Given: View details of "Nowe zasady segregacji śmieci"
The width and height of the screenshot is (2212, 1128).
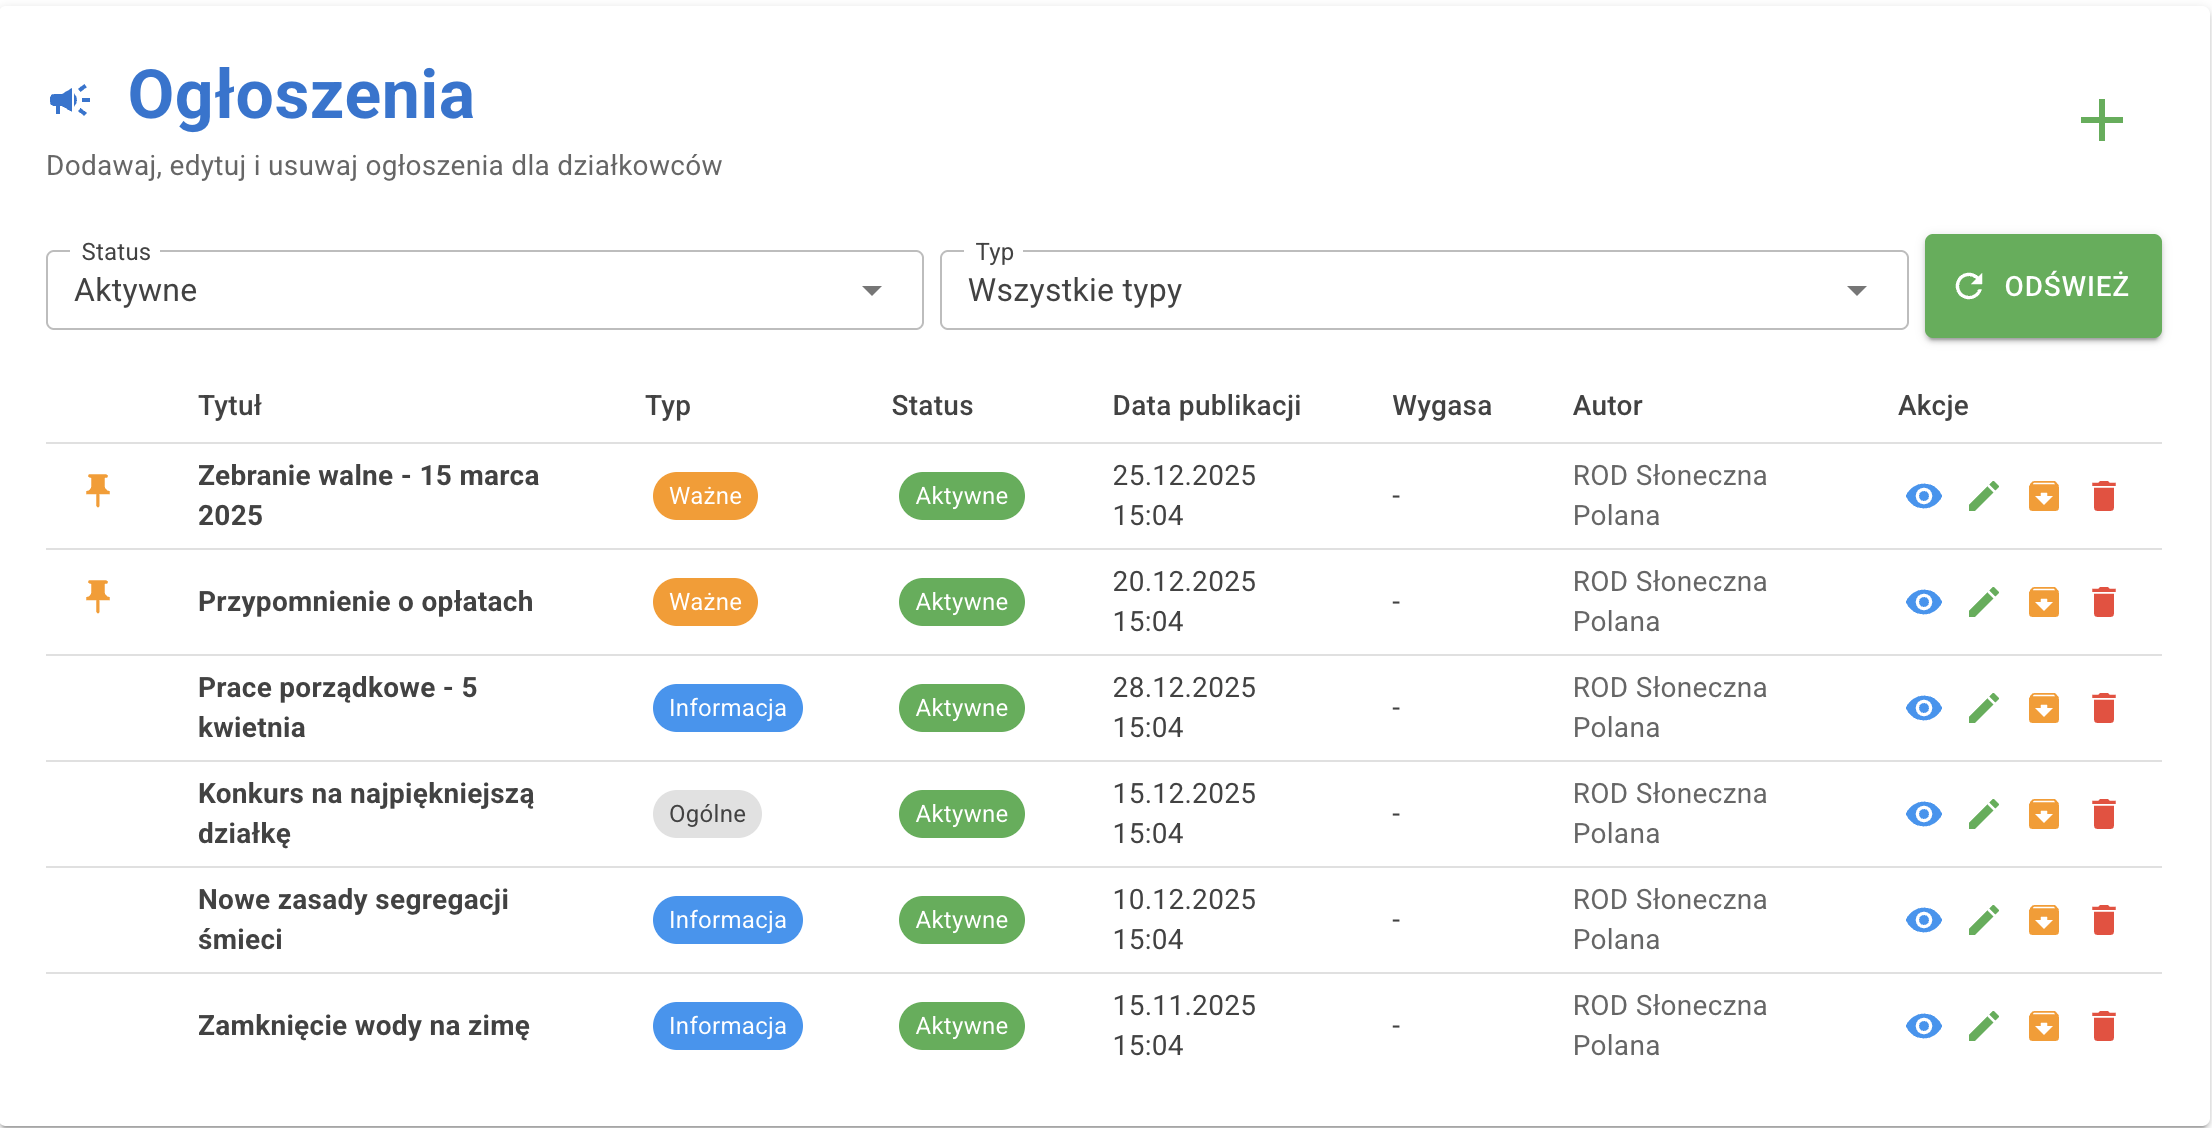Looking at the screenshot, I should pyautogui.click(x=1924, y=920).
